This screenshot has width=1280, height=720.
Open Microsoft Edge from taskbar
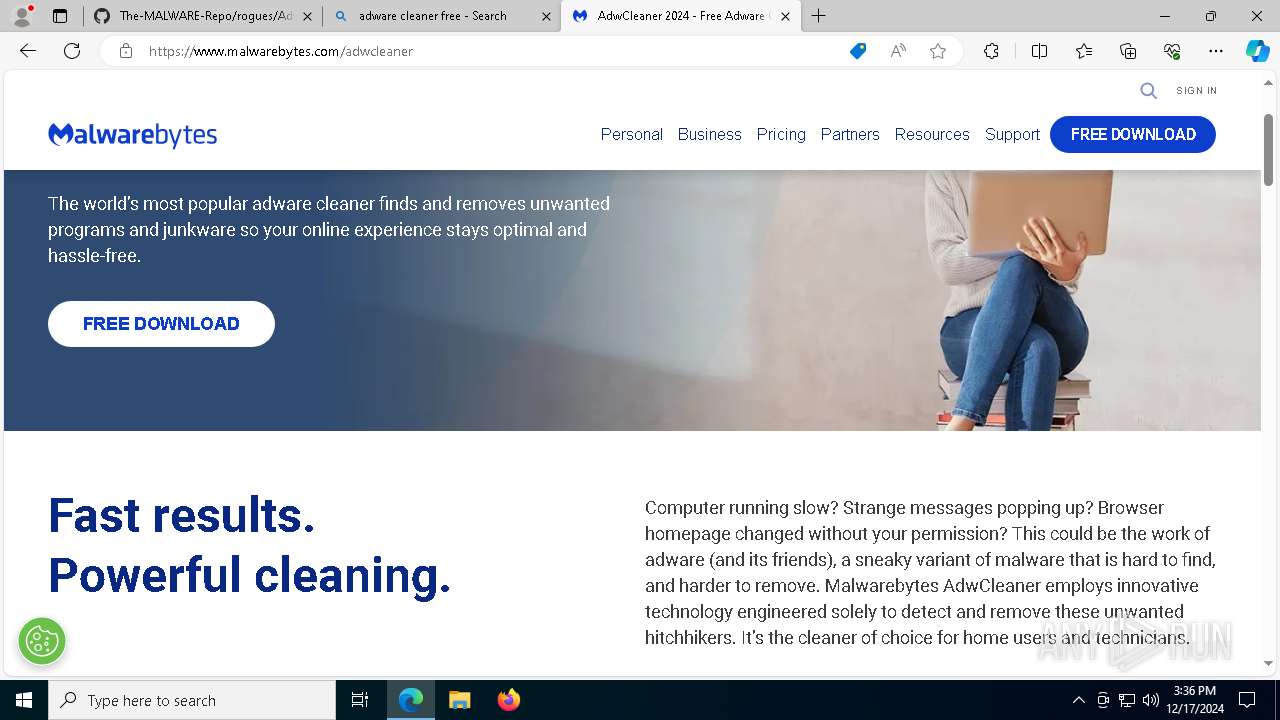coord(411,700)
